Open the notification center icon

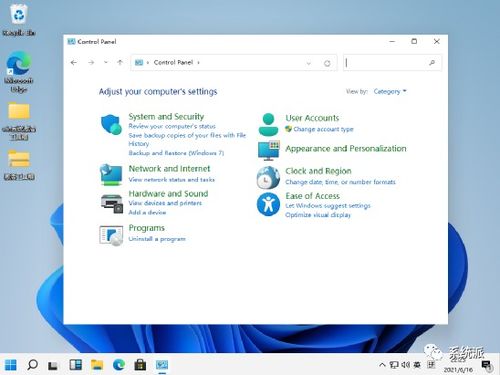[x=487, y=365]
